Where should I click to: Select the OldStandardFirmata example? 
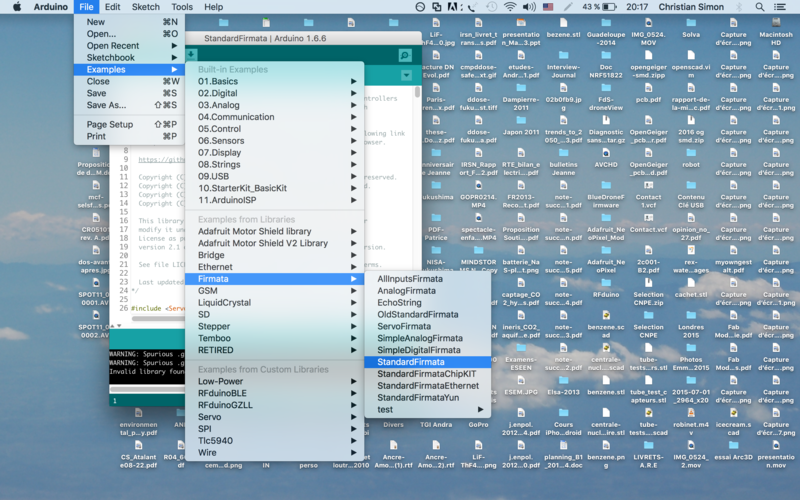coord(428,314)
